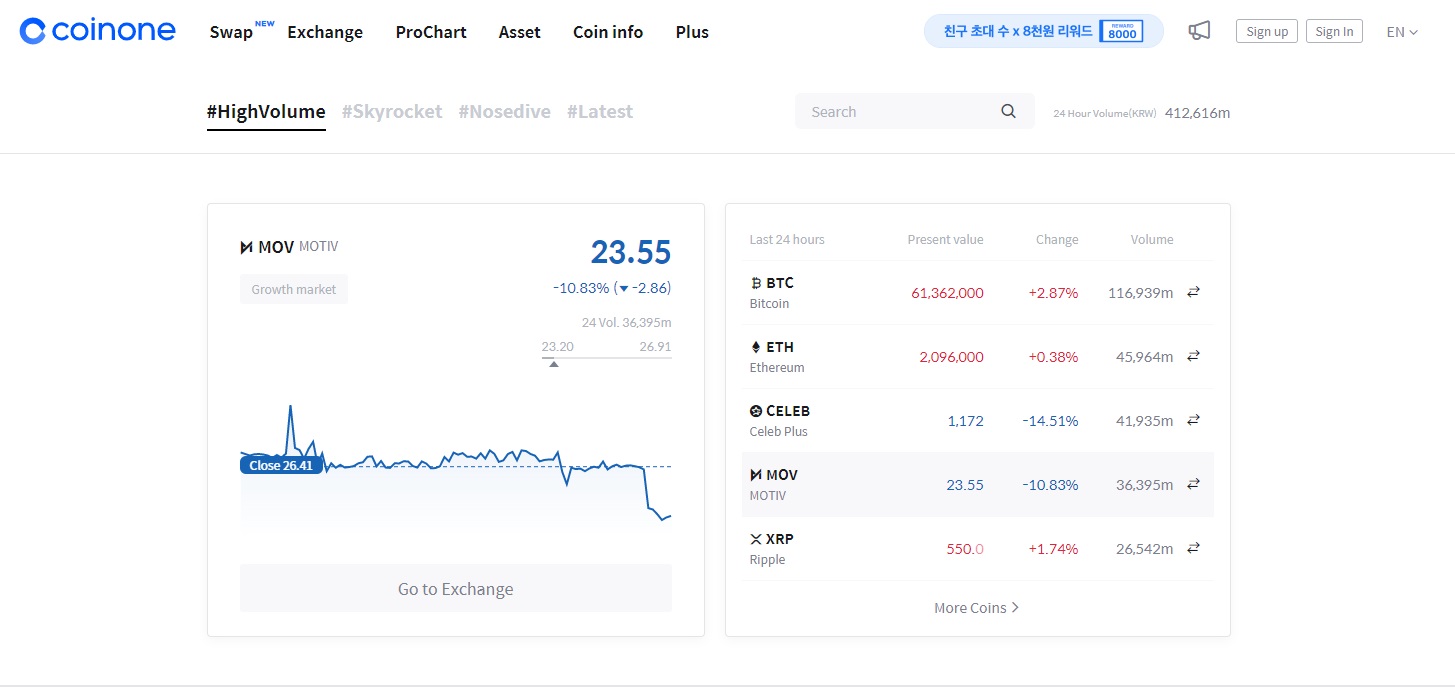Select the BTC Bitcoin row name
This screenshot has width=1455, height=690.
(772, 292)
